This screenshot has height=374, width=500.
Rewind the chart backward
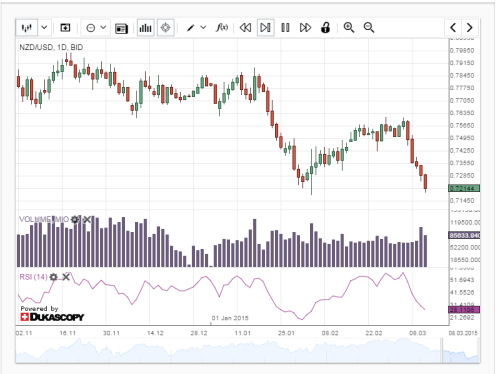pyautogui.click(x=245, y=28)
